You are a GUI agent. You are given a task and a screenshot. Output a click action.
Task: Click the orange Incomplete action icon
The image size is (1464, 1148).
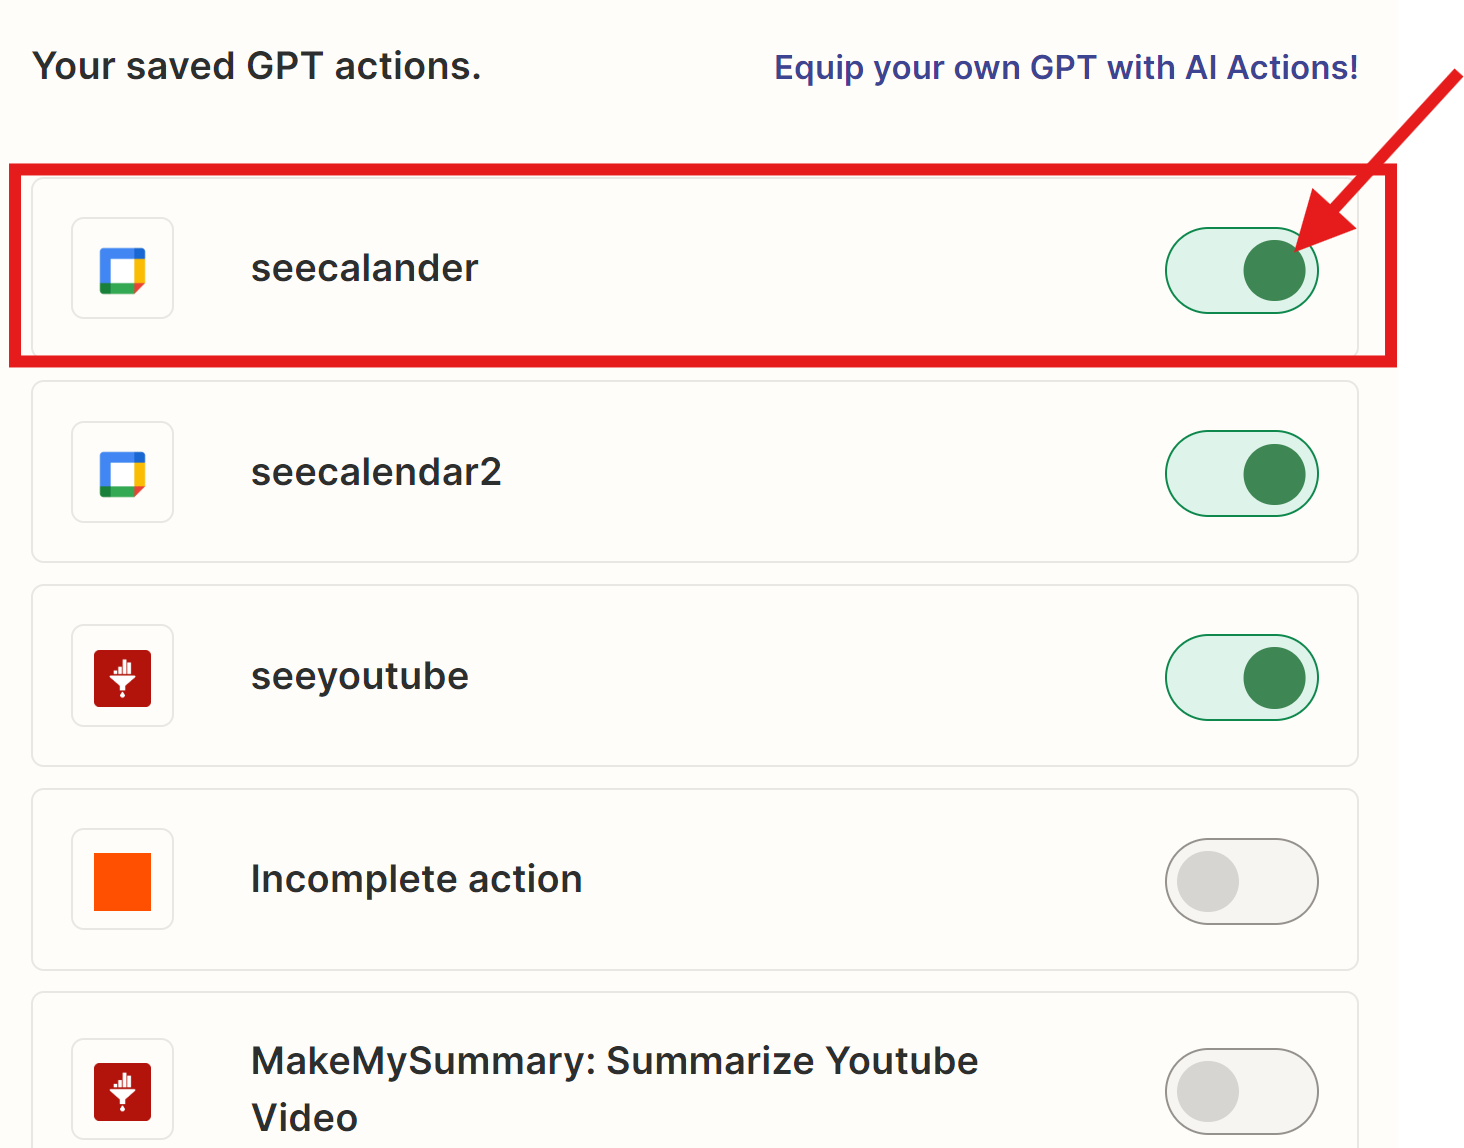[122, 881]
